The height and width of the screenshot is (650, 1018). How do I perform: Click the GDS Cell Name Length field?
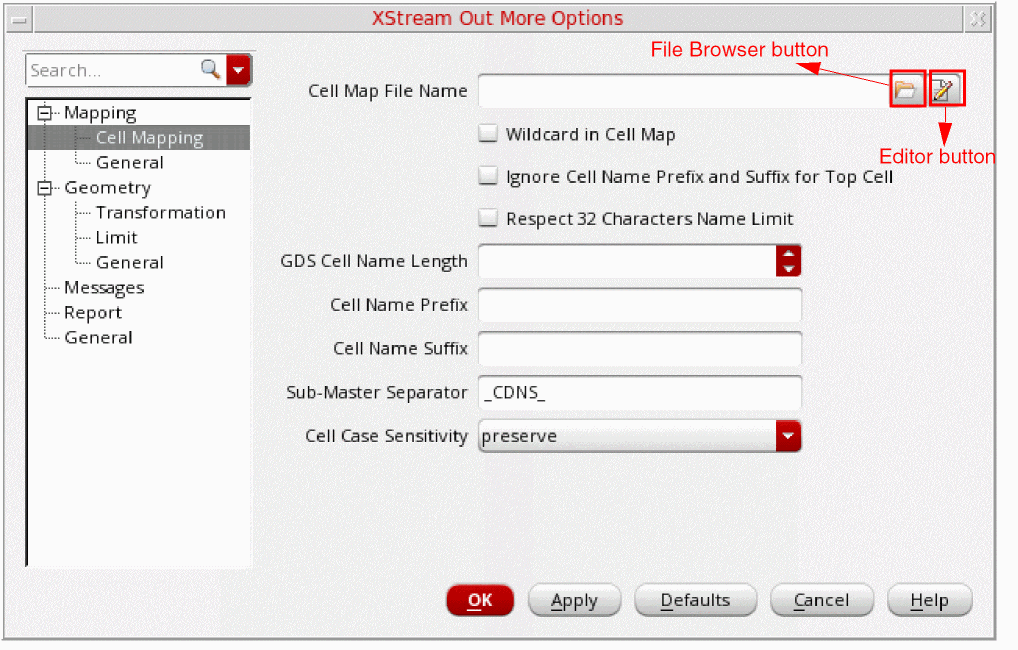coord(627,261)
